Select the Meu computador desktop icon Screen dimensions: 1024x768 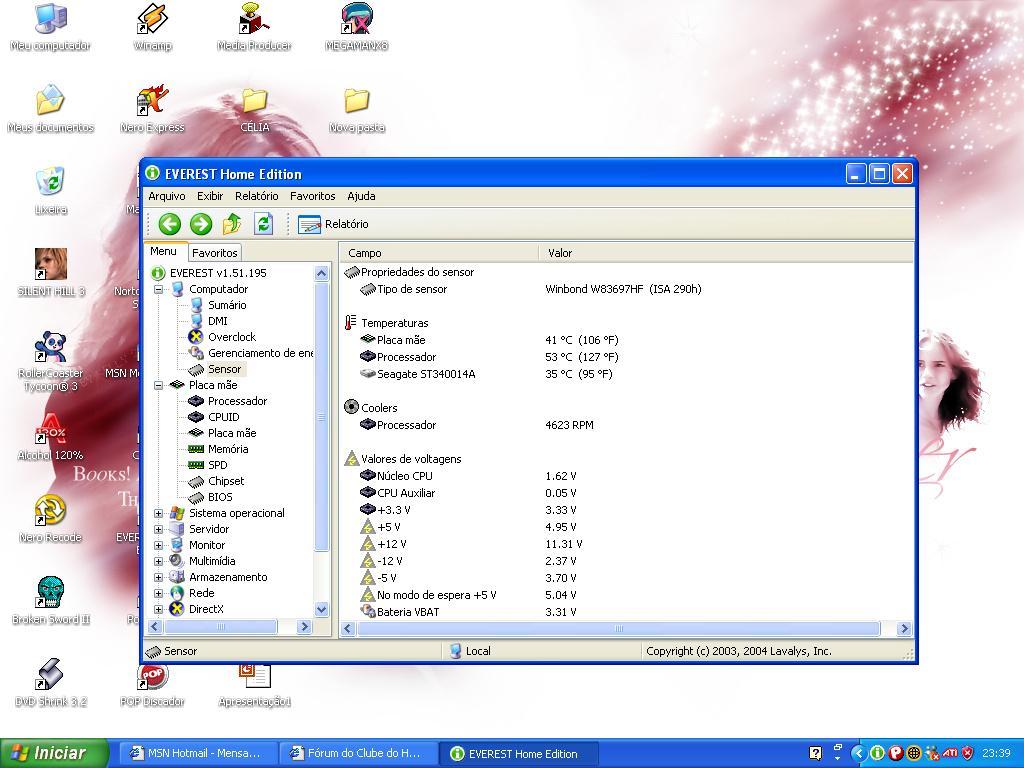tap(50, 28)
